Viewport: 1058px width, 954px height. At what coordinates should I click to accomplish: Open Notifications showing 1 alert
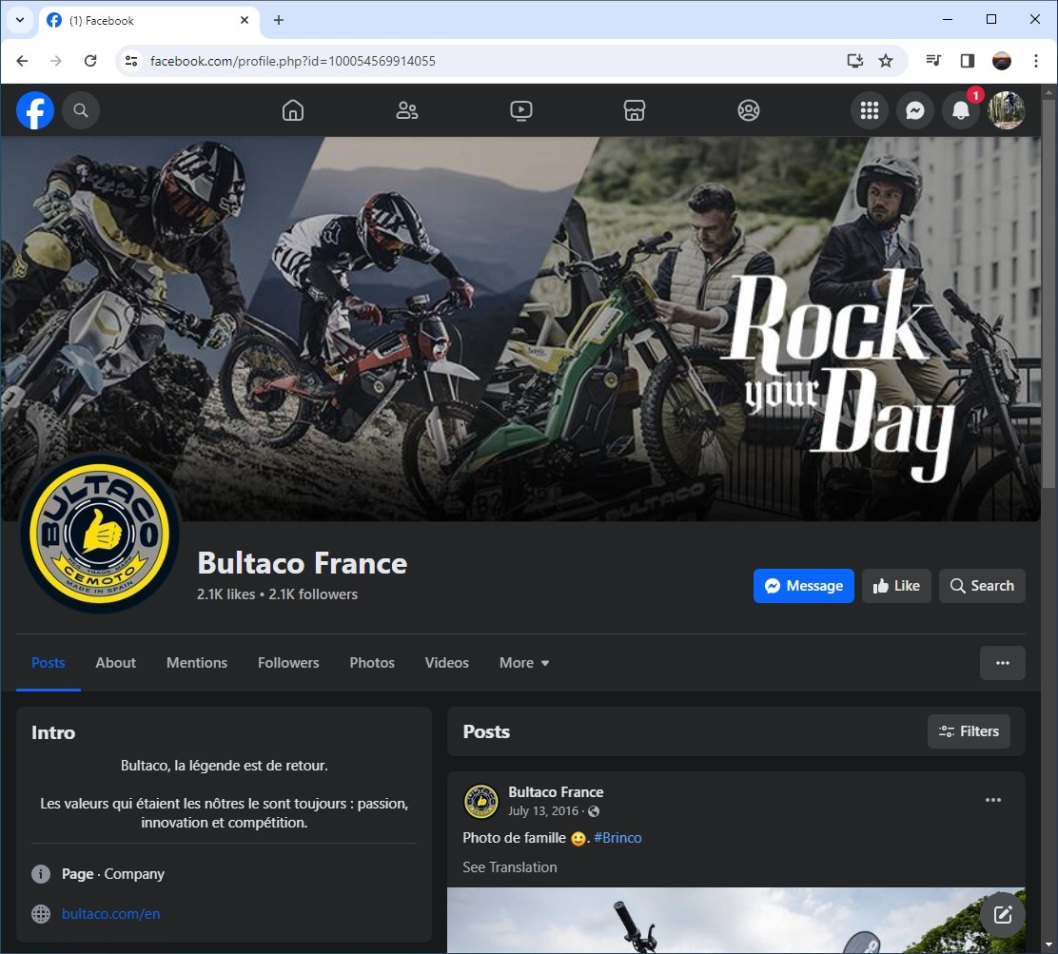(960, 110)
